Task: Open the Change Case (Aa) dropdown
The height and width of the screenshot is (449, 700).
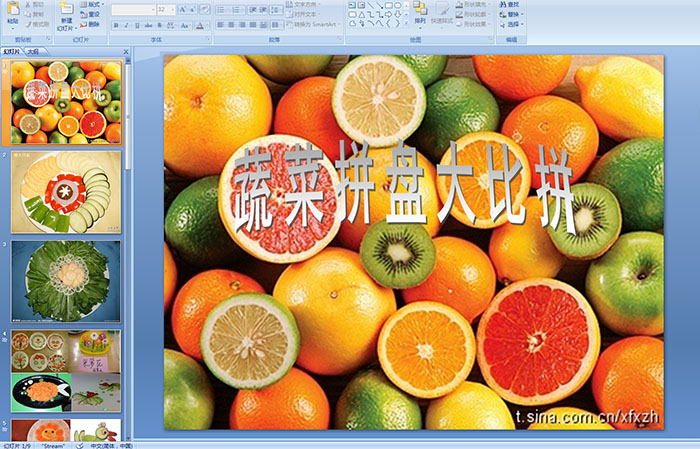Action: click(185, 25)
